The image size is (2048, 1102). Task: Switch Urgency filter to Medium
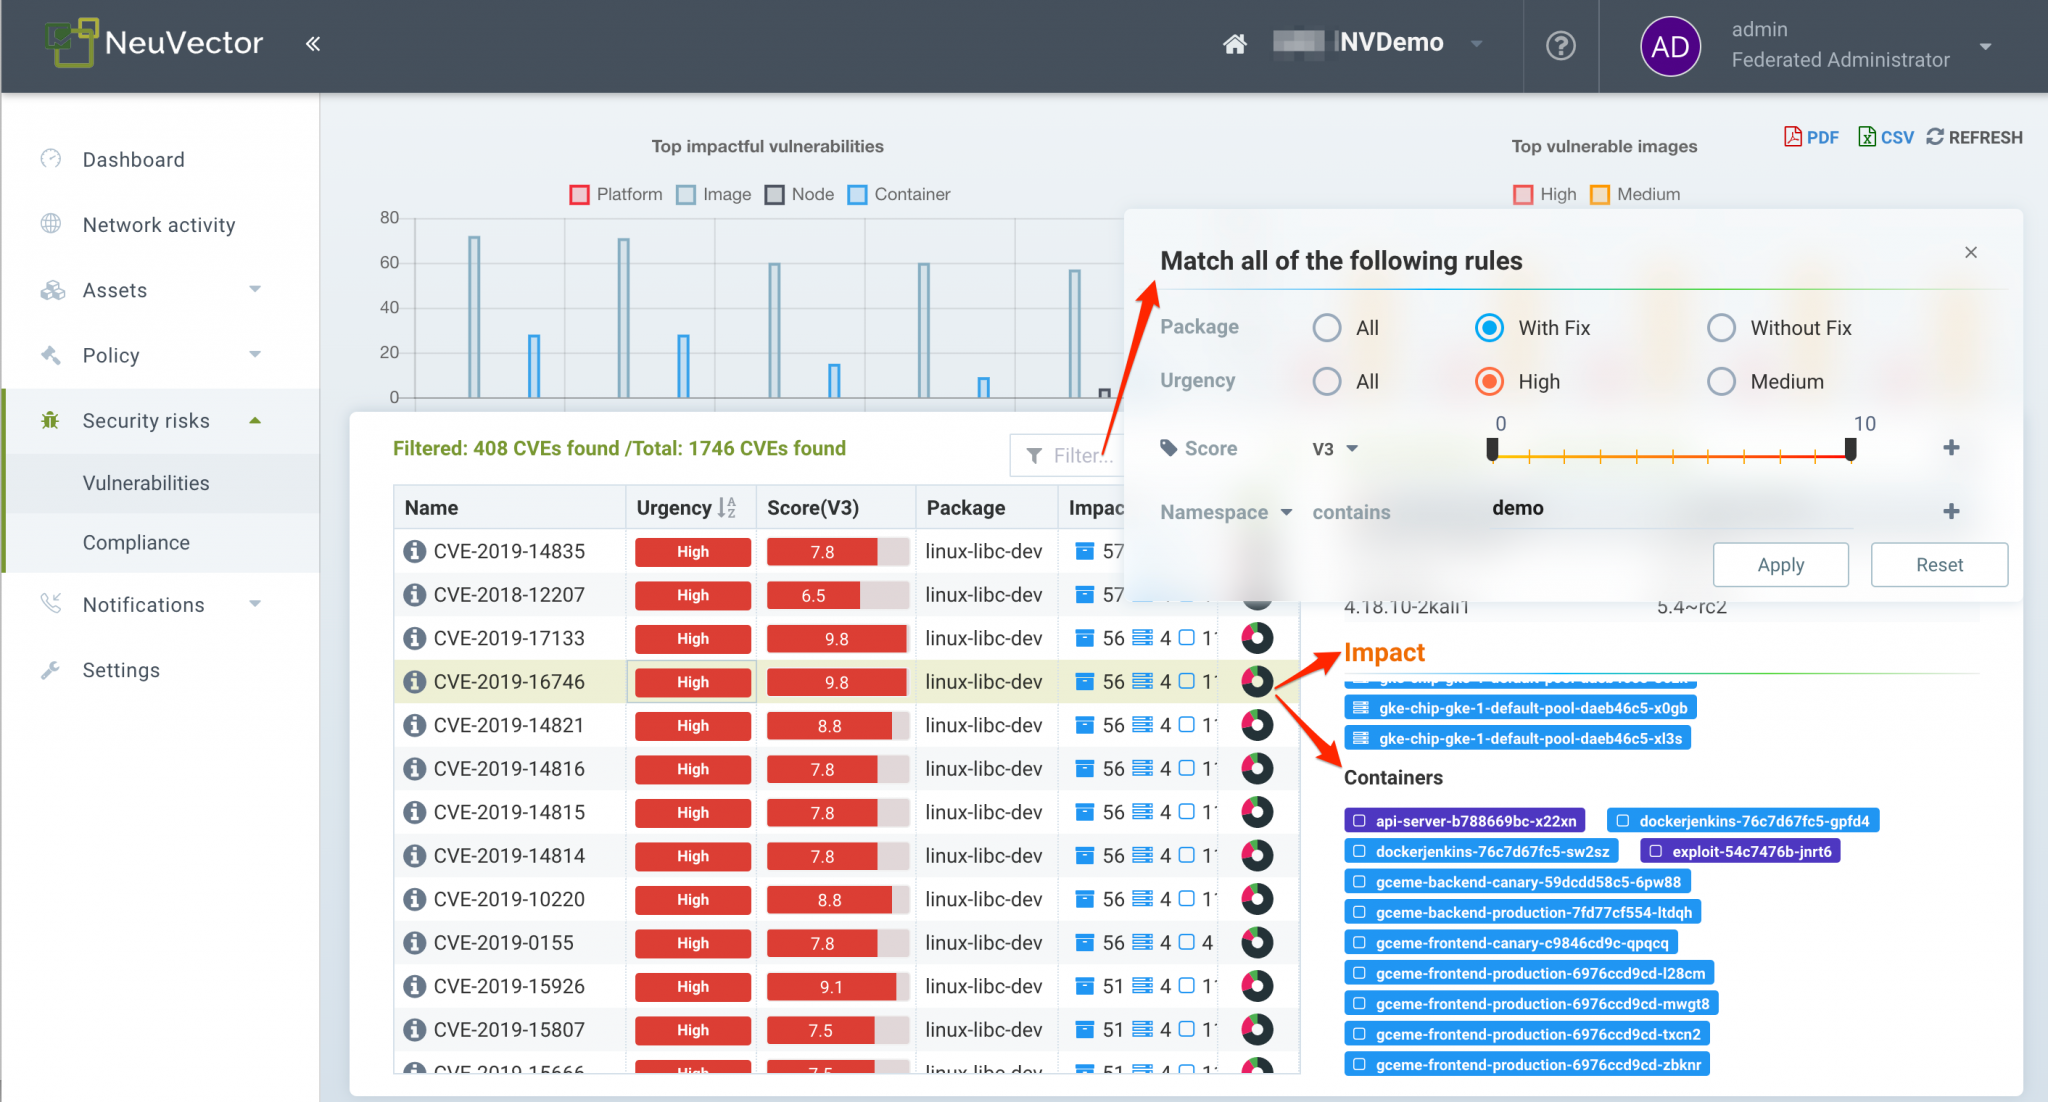pyautogui.click(x=1721, y=381)
